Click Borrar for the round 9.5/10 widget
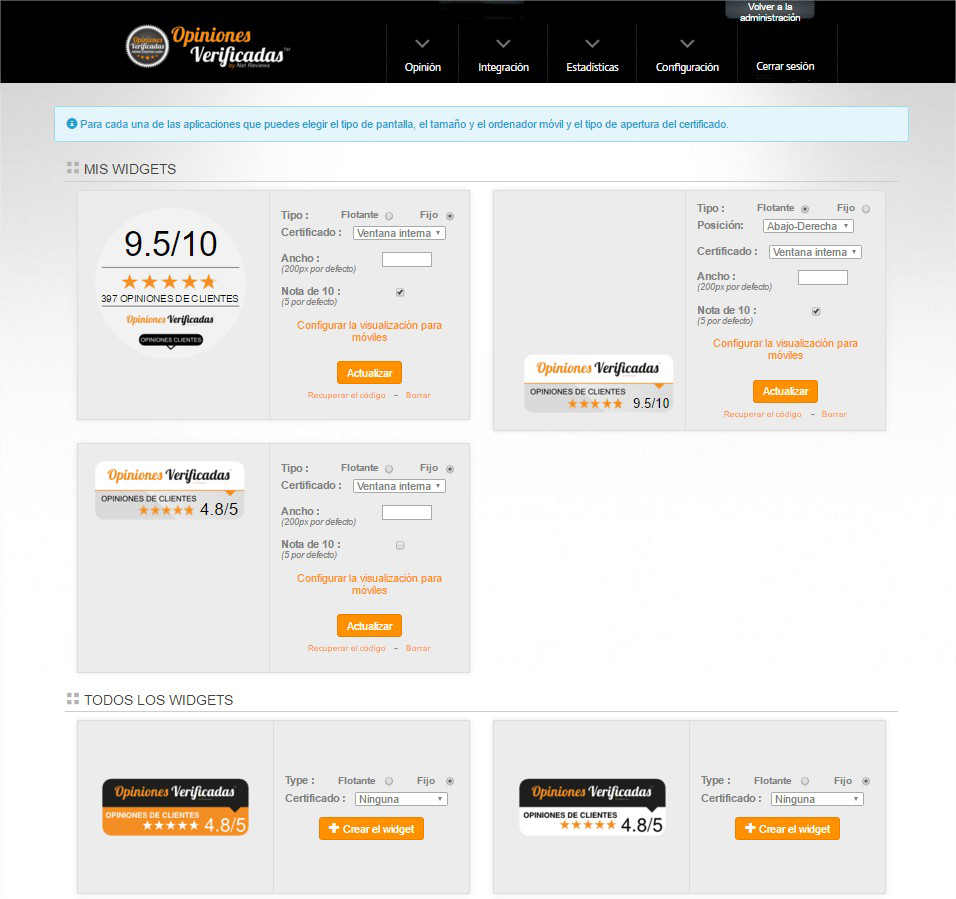The width and height of the screenshot is (956, 899). 418,396
